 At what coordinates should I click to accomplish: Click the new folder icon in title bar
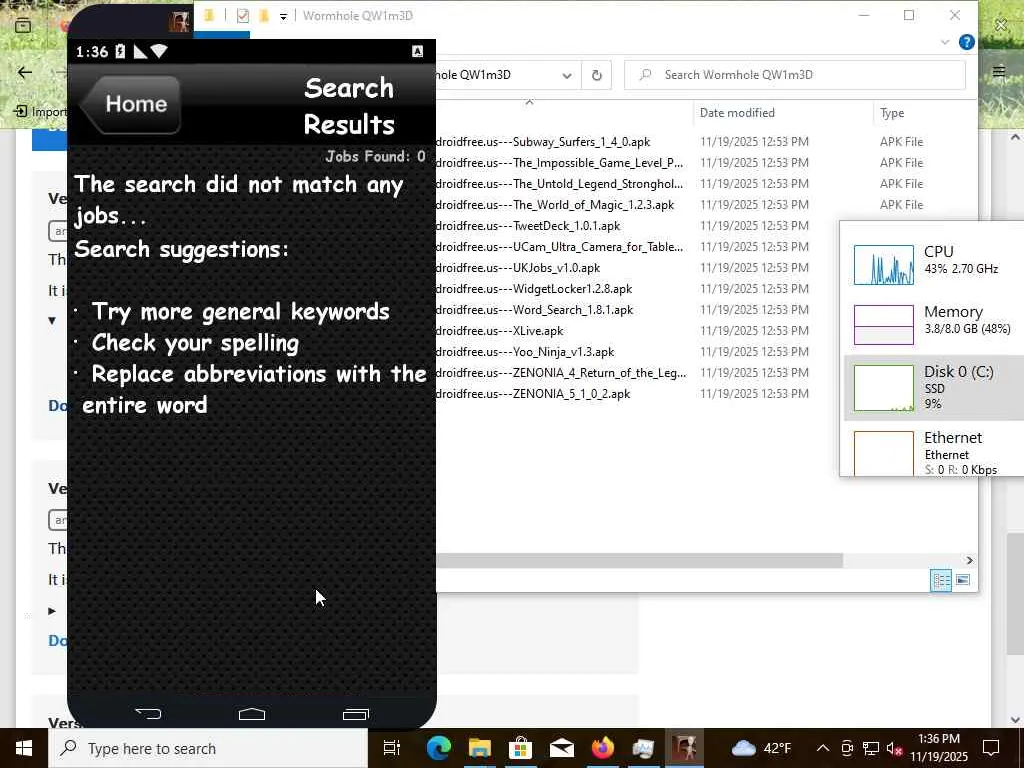pos(264,16)
